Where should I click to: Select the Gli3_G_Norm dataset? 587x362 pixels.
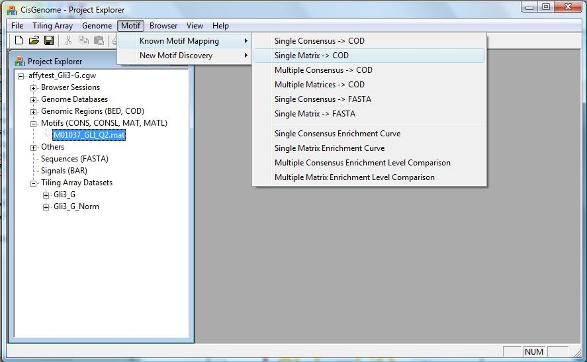tap(76, 206)
